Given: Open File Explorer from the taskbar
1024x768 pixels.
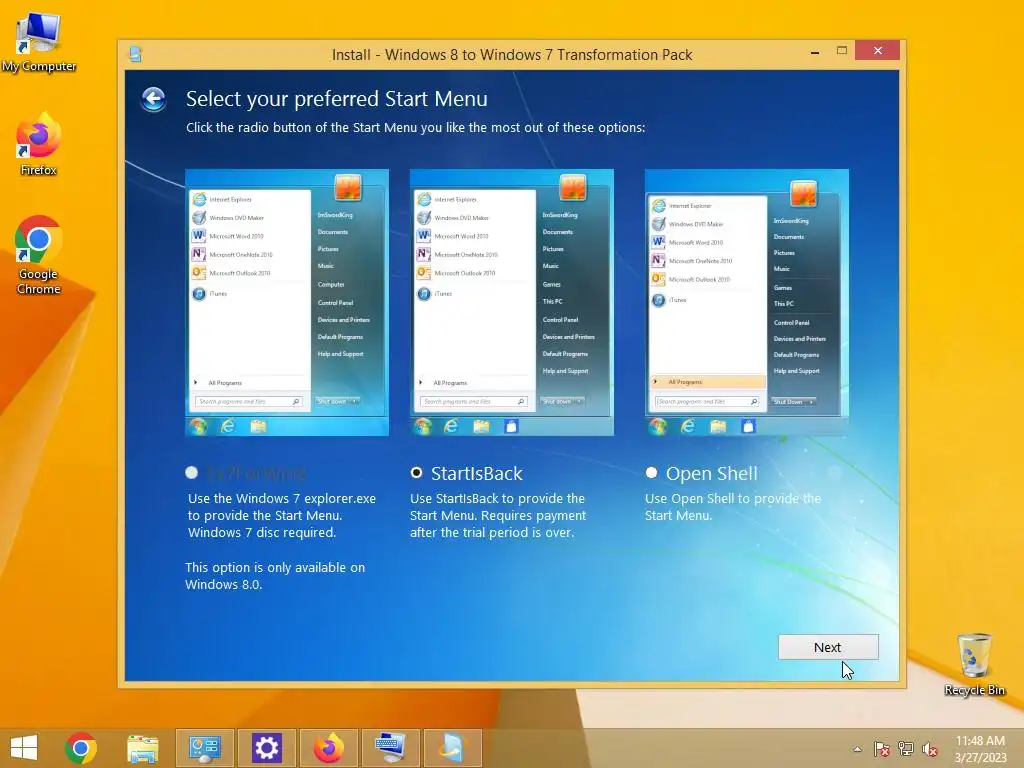Looking at the screenshot, I should tap(142, 748).
